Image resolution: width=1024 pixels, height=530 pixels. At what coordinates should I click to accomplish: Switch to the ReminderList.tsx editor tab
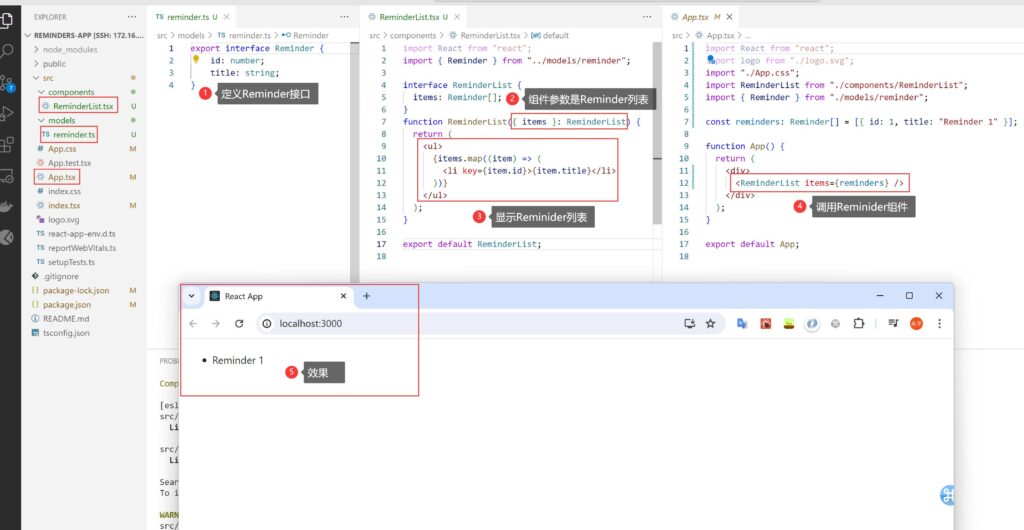[x=409, y=17]
